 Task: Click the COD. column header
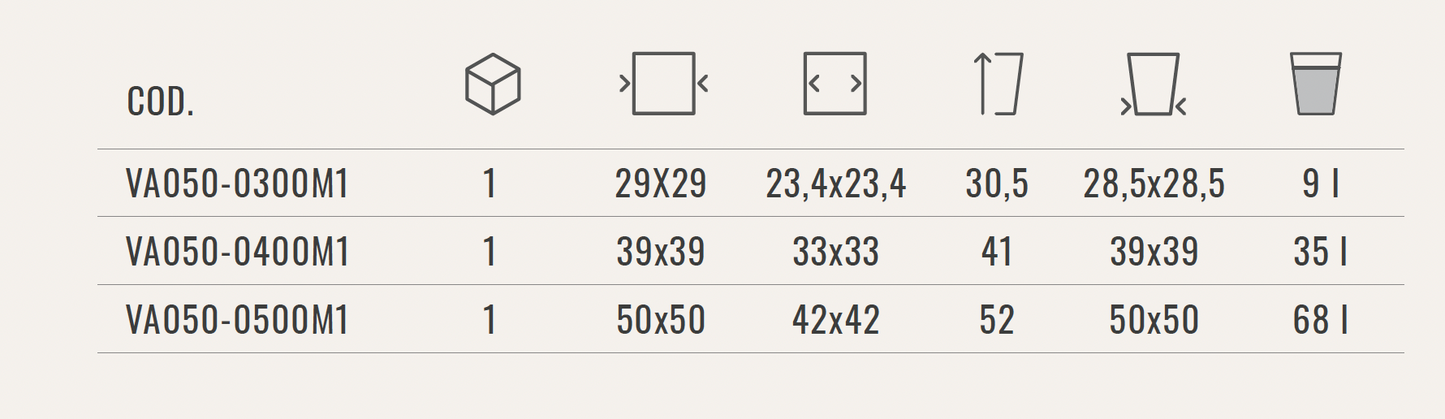point(160,102)
